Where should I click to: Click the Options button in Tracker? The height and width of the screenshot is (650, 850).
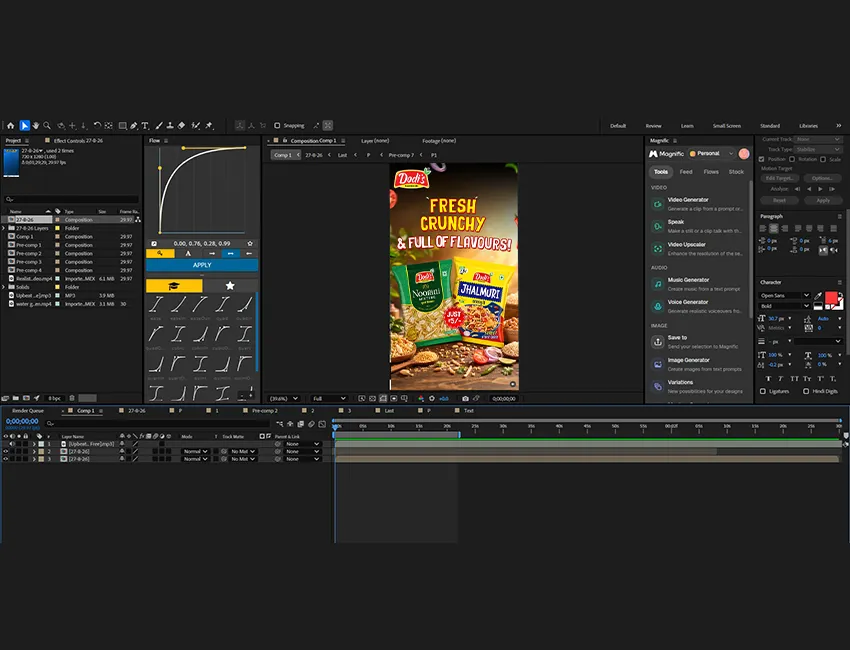[x=822, y=178]
